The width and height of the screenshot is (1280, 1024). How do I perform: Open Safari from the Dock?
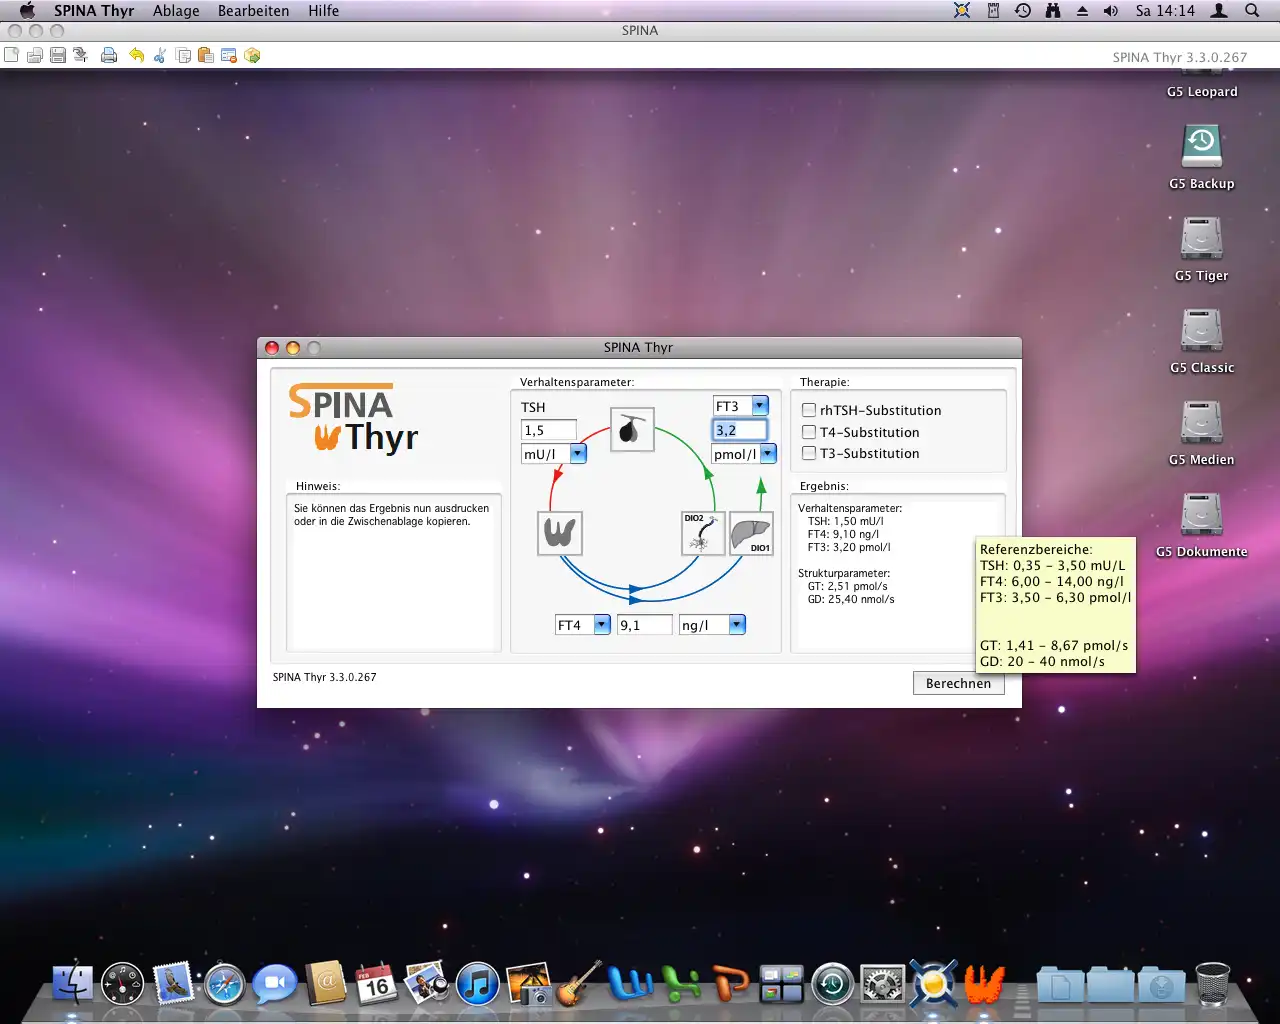[225, 984]
